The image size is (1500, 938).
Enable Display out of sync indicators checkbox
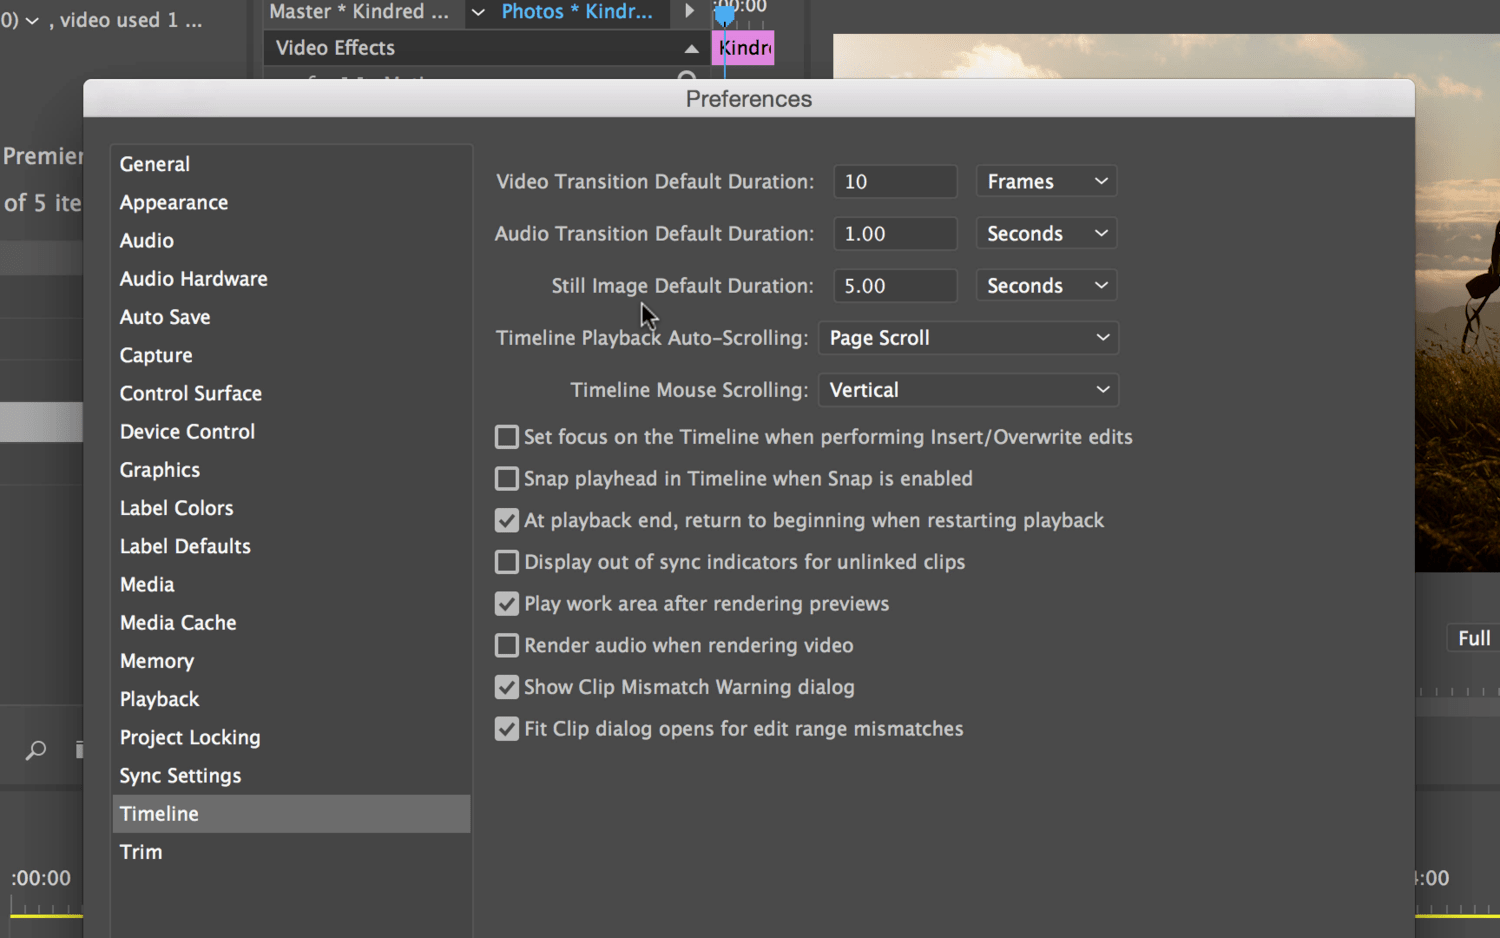[x=507, y=562]
